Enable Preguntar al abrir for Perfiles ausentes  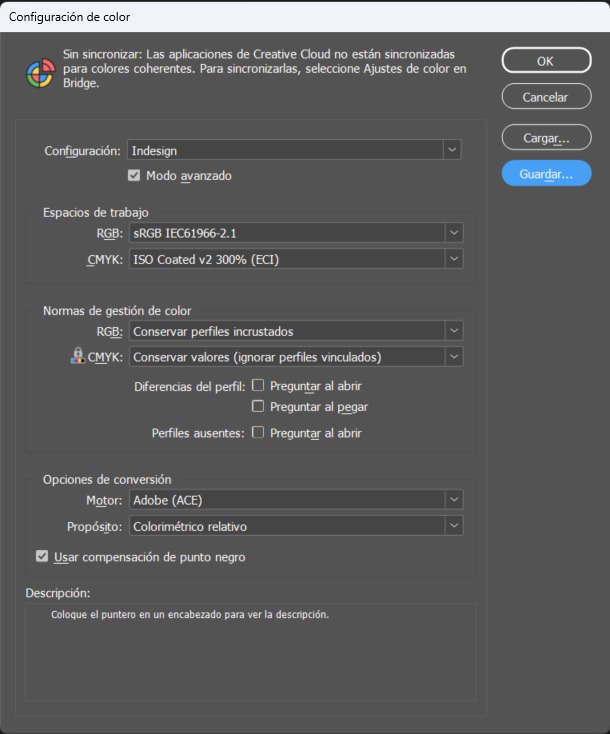click(258, 433)
